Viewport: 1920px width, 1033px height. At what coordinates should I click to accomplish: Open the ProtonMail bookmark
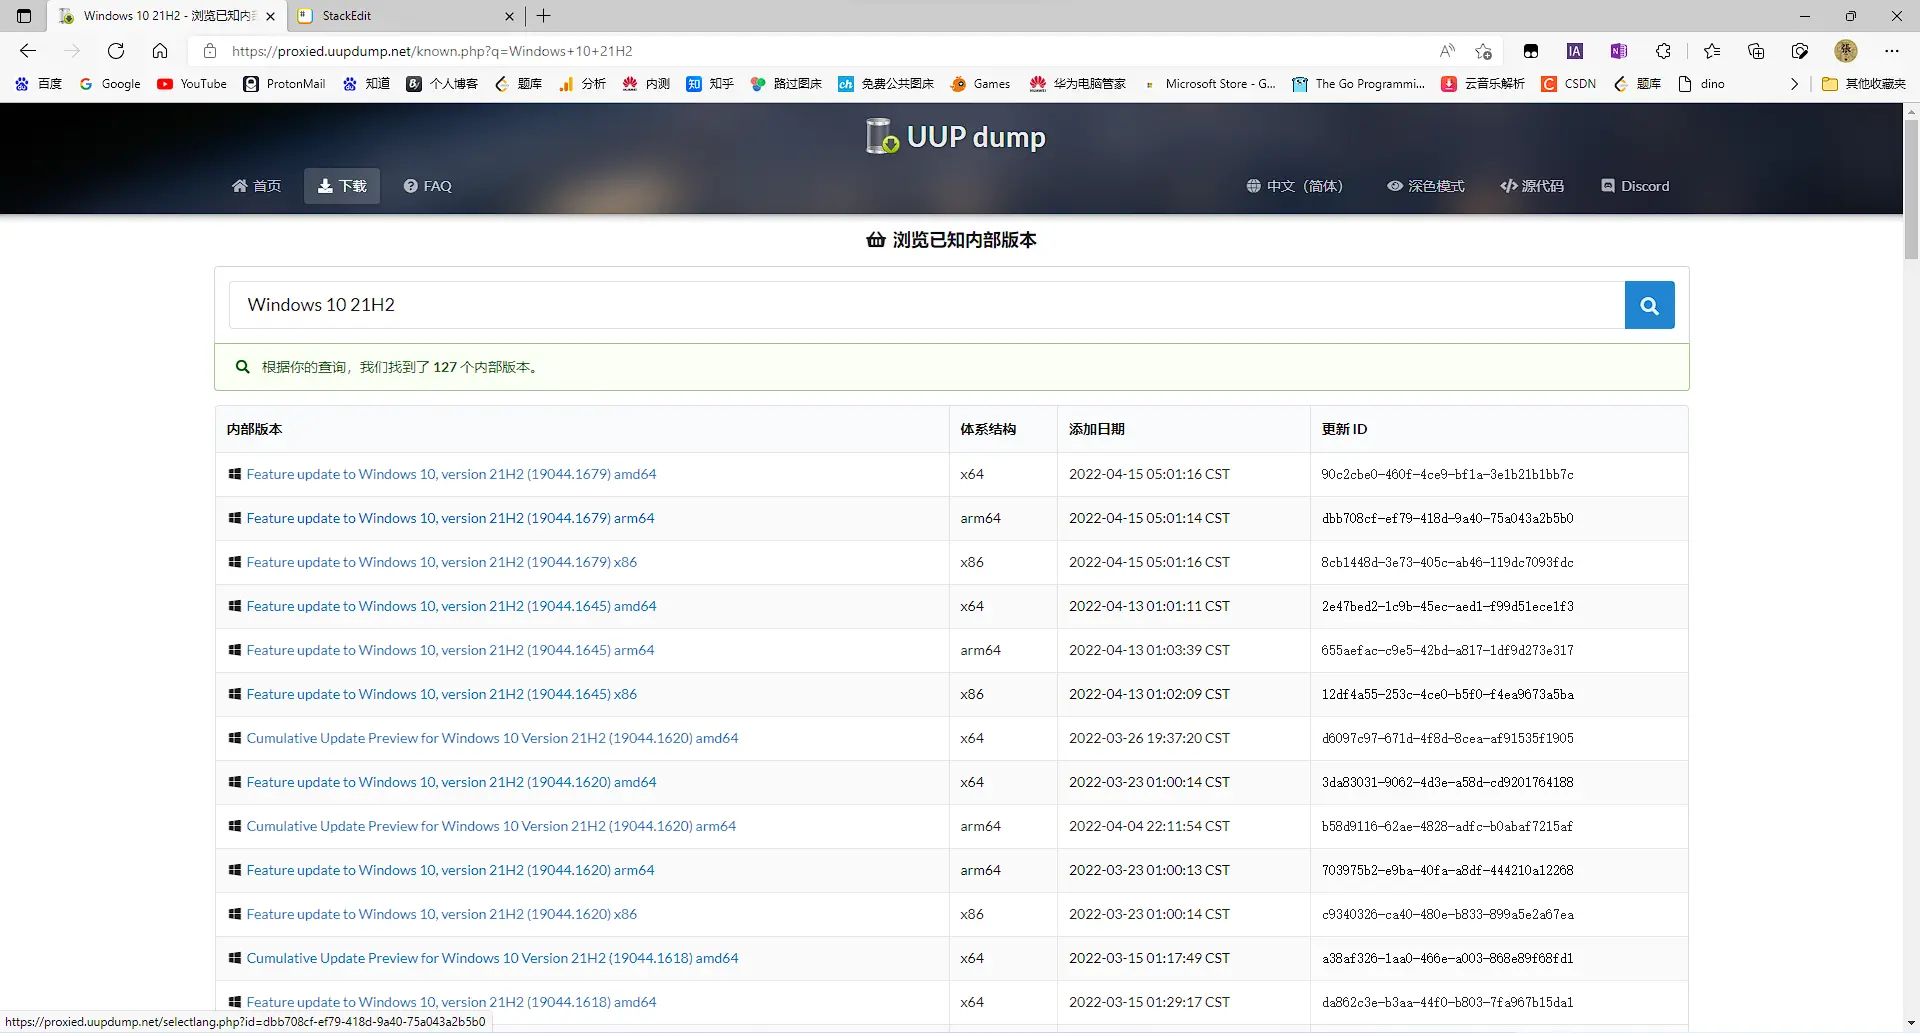(285, 84)
